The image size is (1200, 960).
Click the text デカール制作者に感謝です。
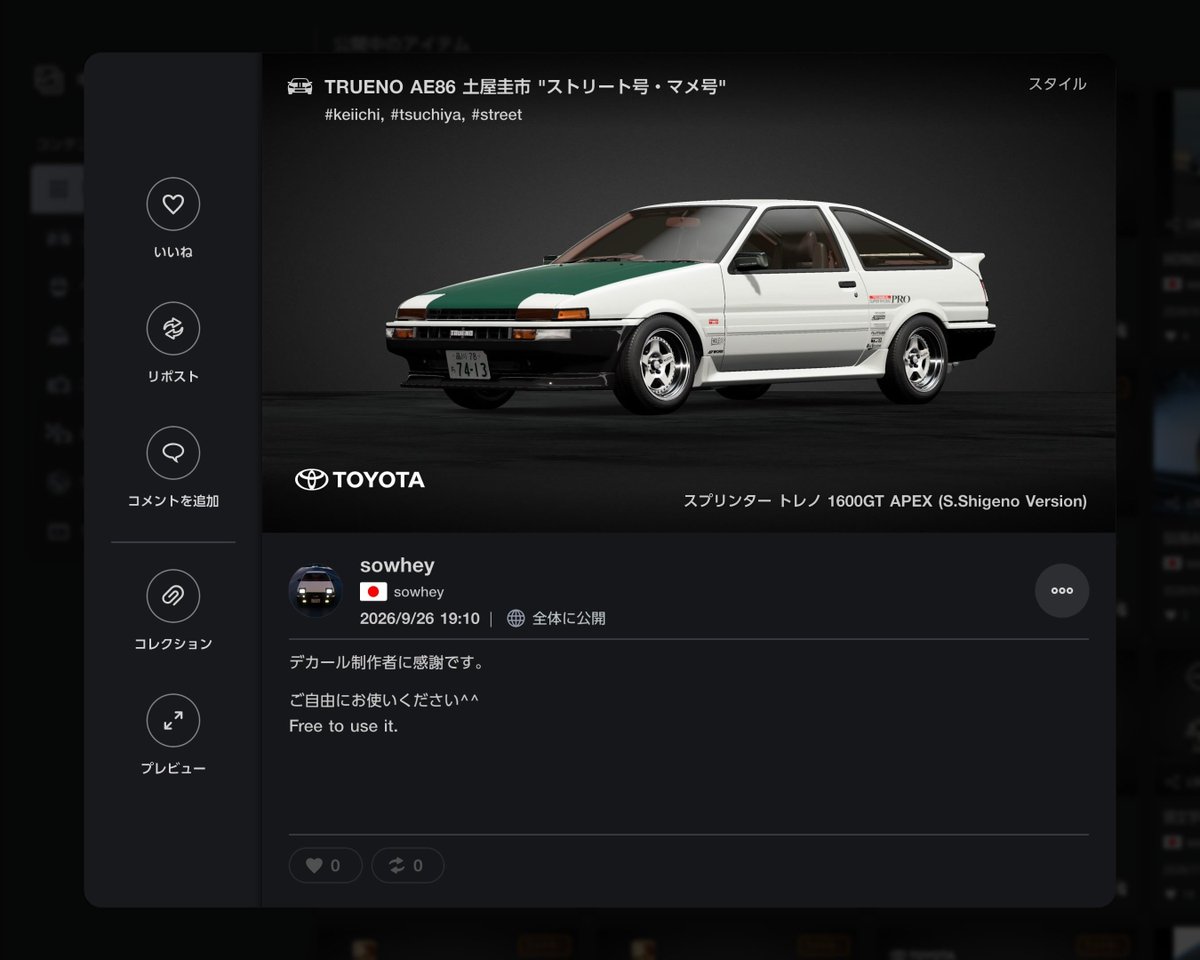click(386, 662)
